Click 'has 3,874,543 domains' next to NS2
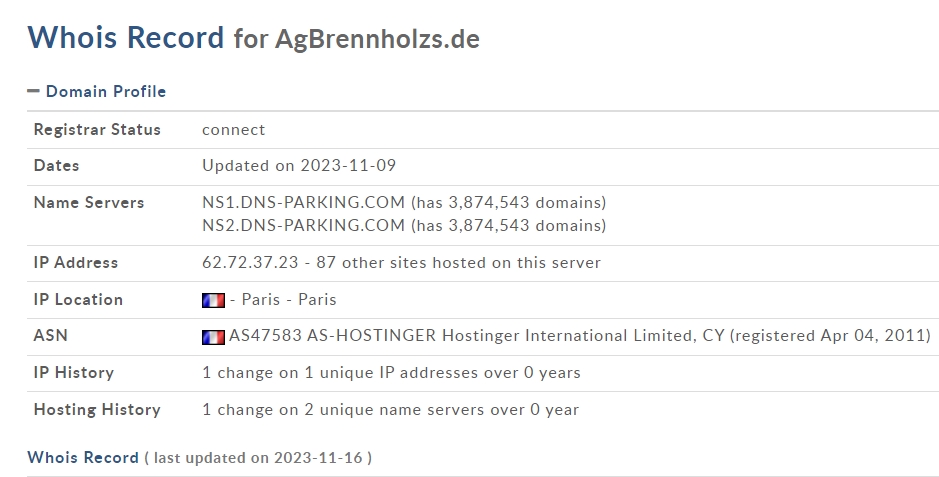Image resolution: width=939 pixels, height=477 pixels. click(x=508, y=225)
